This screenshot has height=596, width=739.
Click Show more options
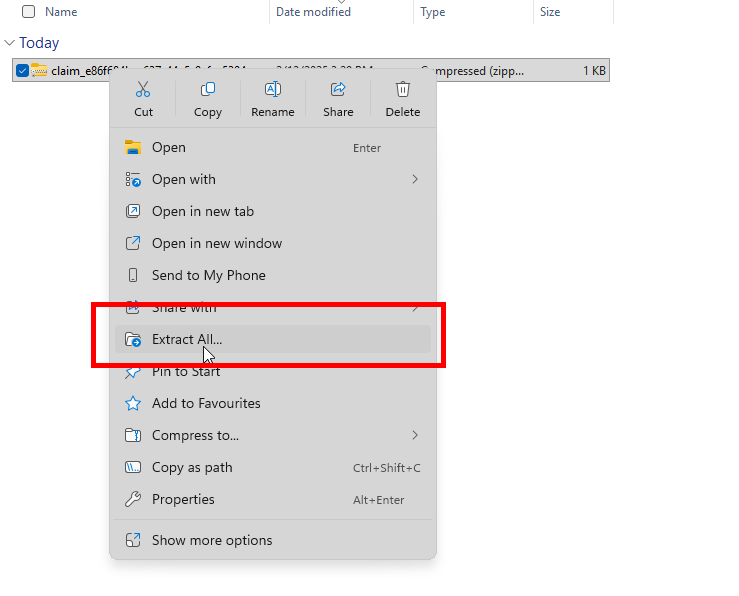click(212, 540)
